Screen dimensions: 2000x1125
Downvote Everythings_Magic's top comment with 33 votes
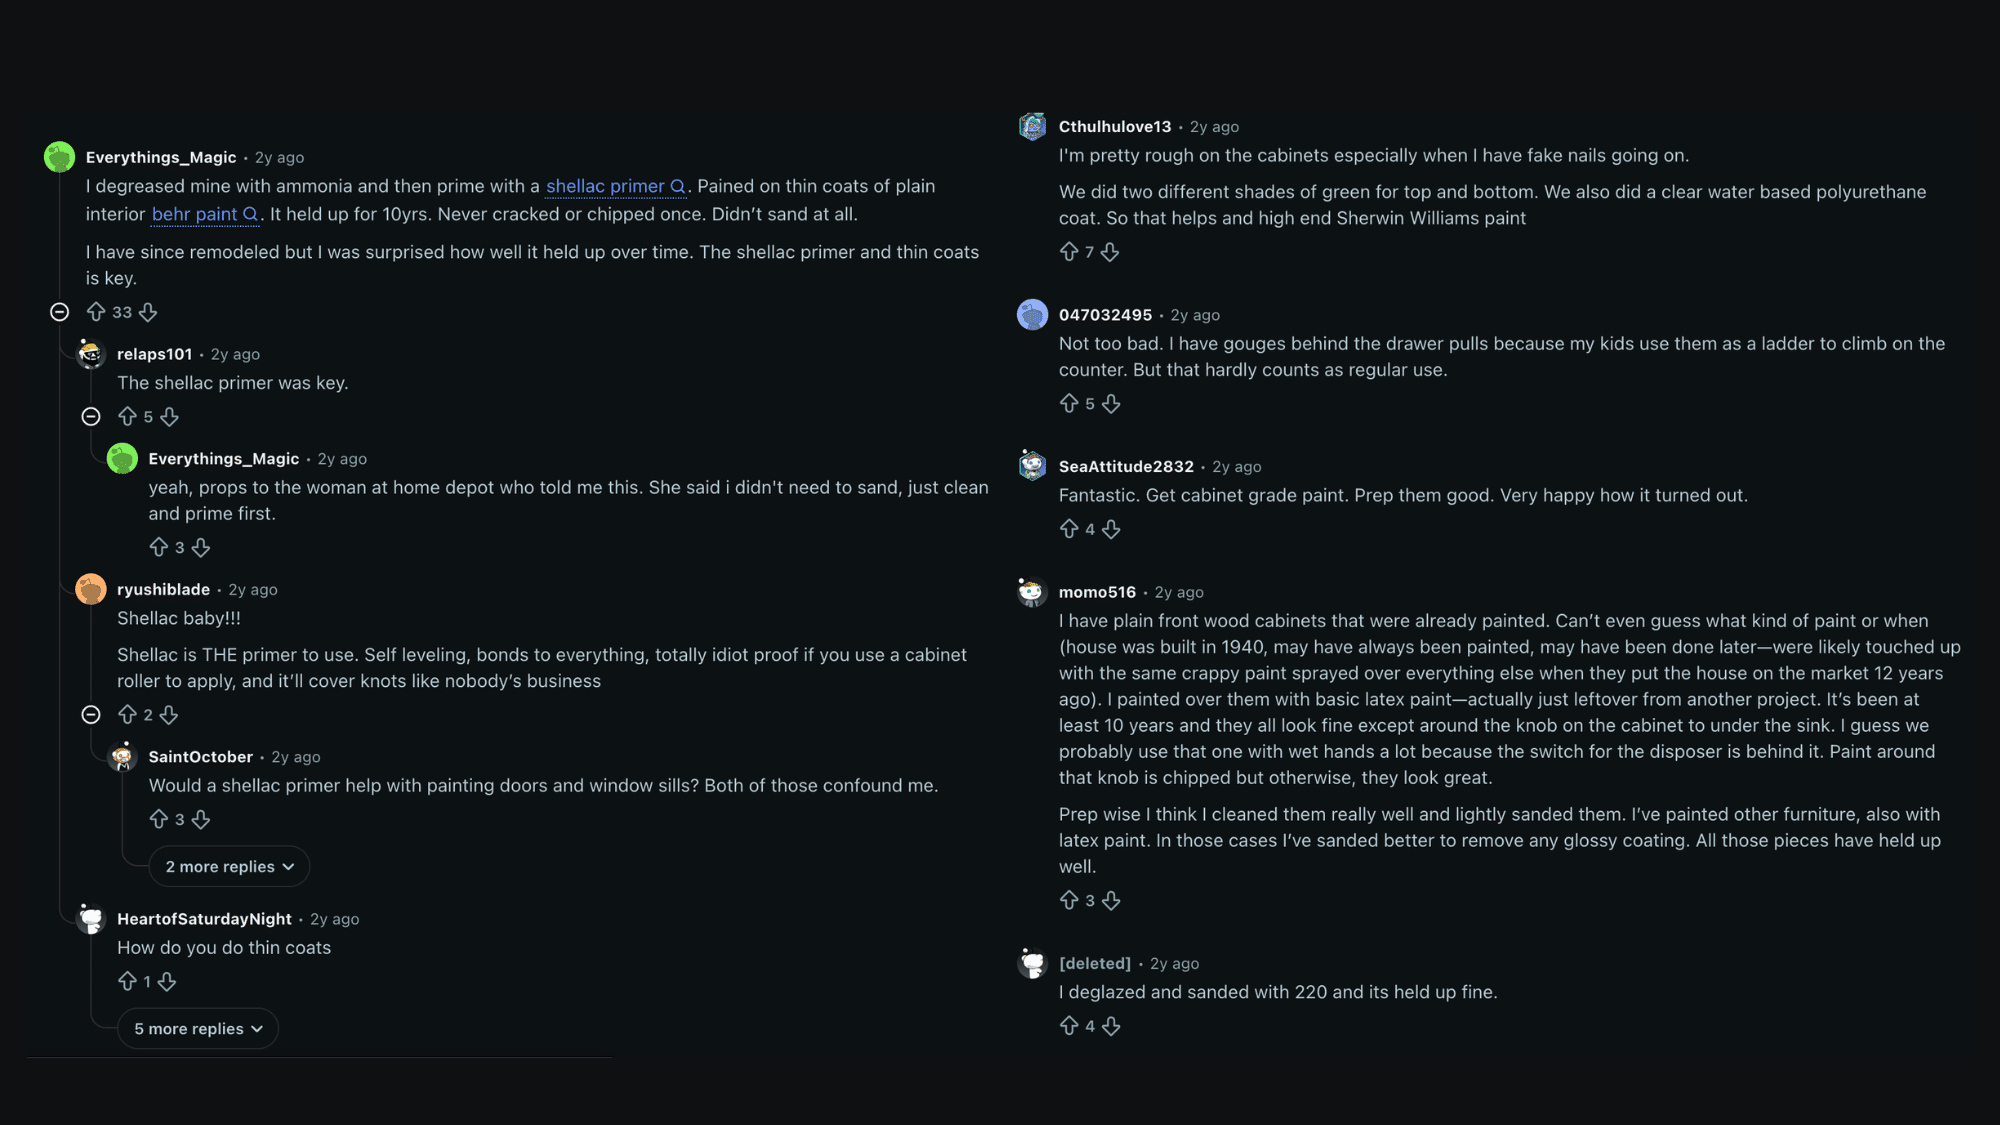click(148, 312)
